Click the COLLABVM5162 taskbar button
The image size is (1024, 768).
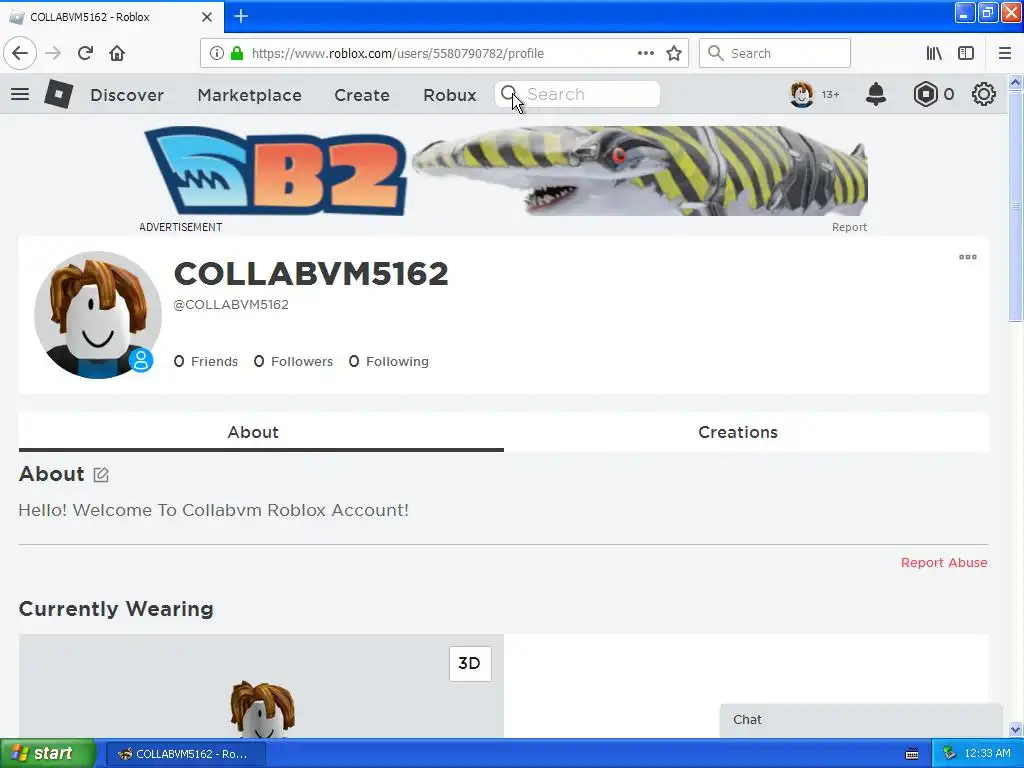[186, 754]
